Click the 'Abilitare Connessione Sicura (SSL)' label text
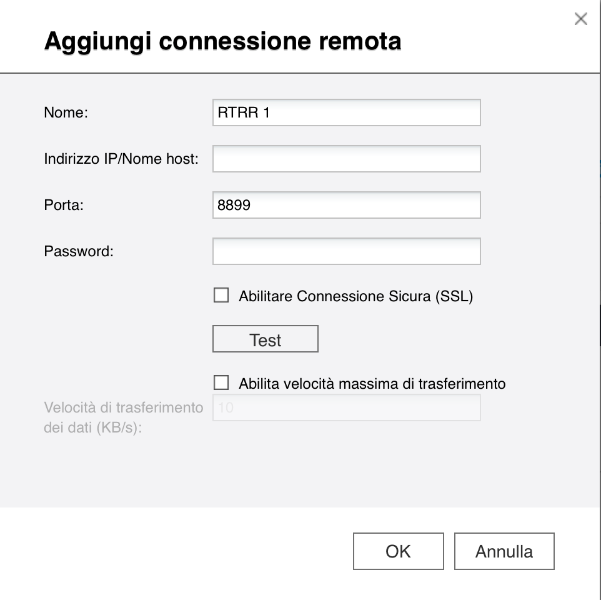This screenshot has height=600, width=601. (x=355, y=296)
